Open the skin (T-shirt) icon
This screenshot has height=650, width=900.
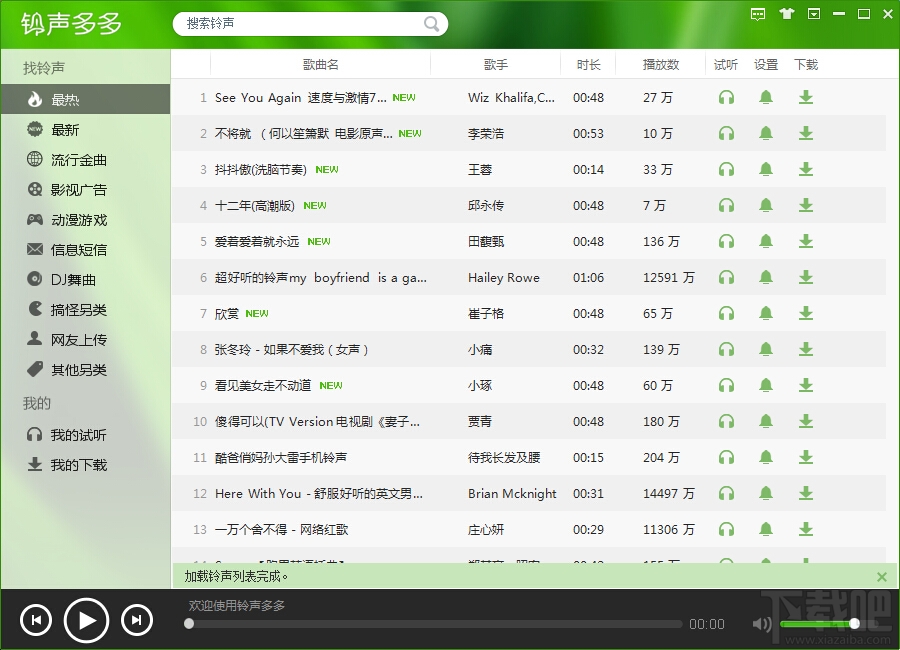pyautogui.click(x=786, y=14)
